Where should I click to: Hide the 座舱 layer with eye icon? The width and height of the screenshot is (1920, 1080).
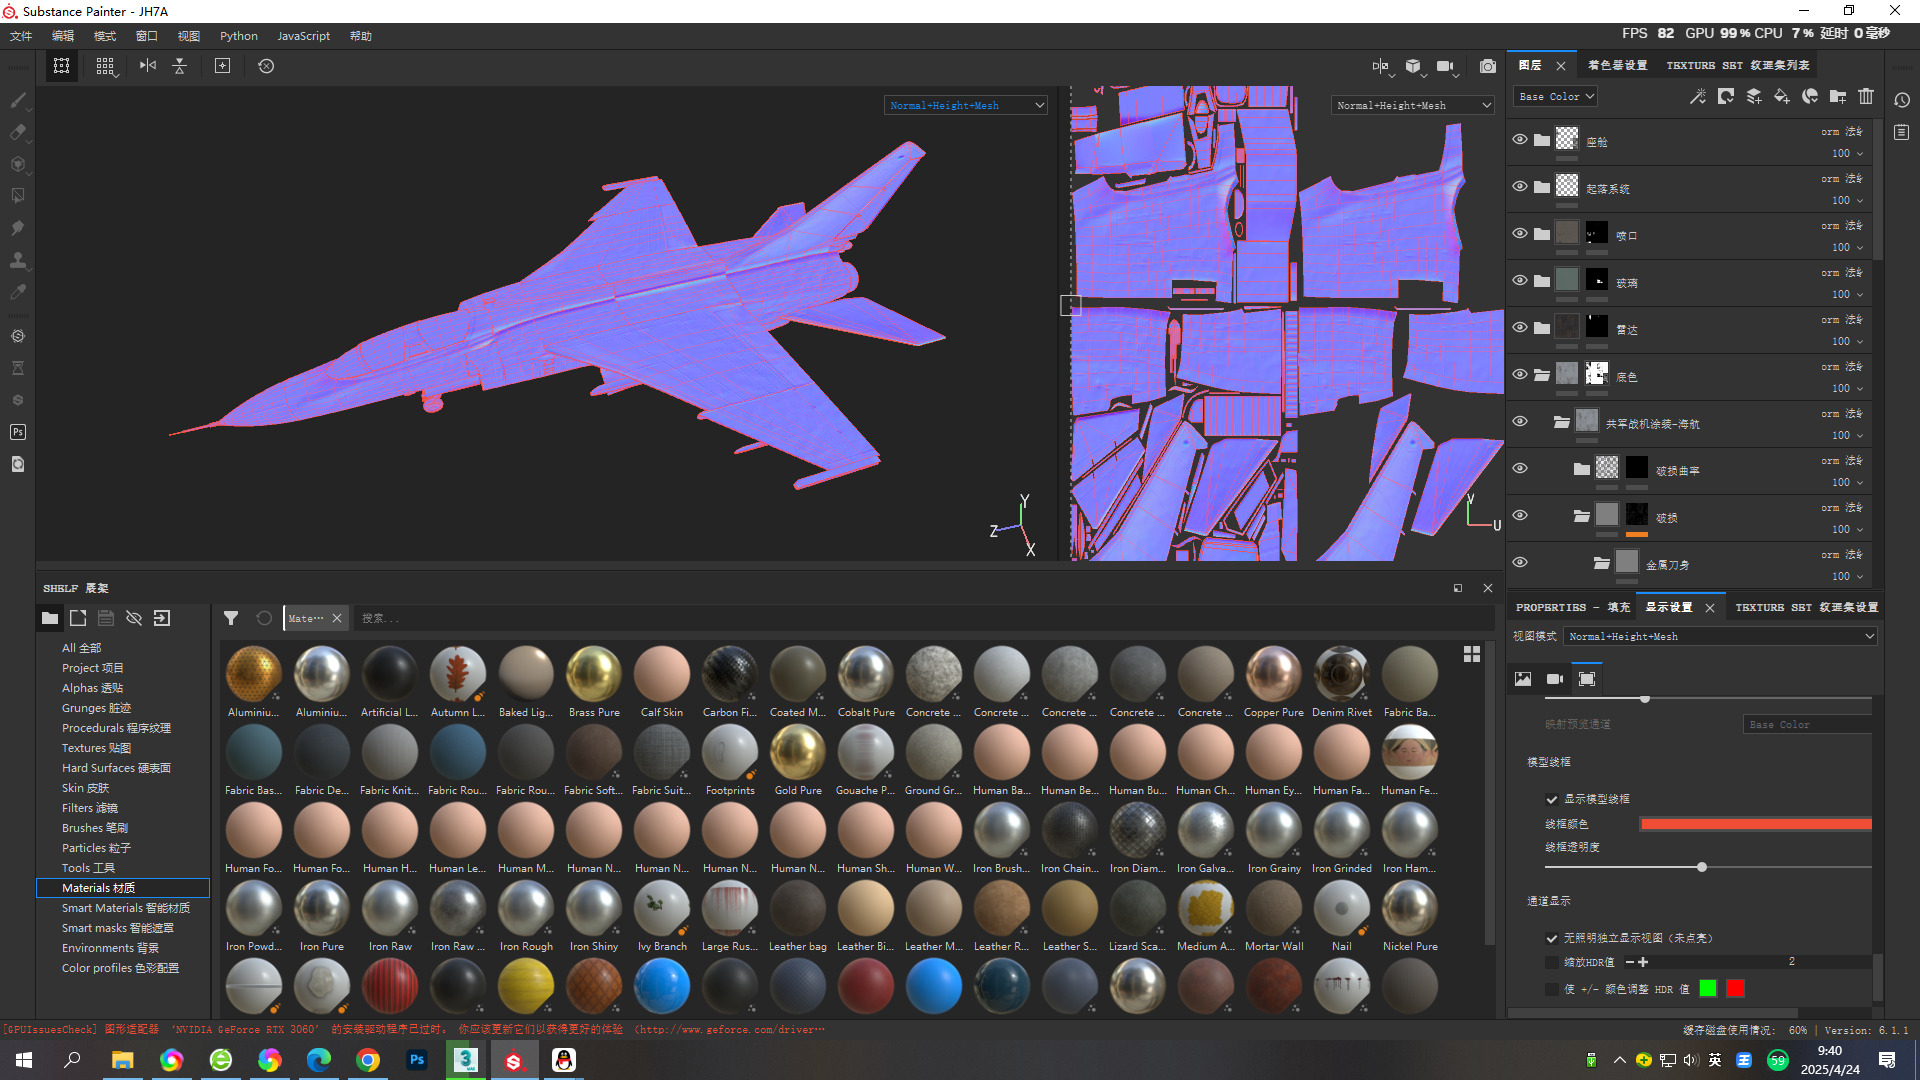[1520, 140]
